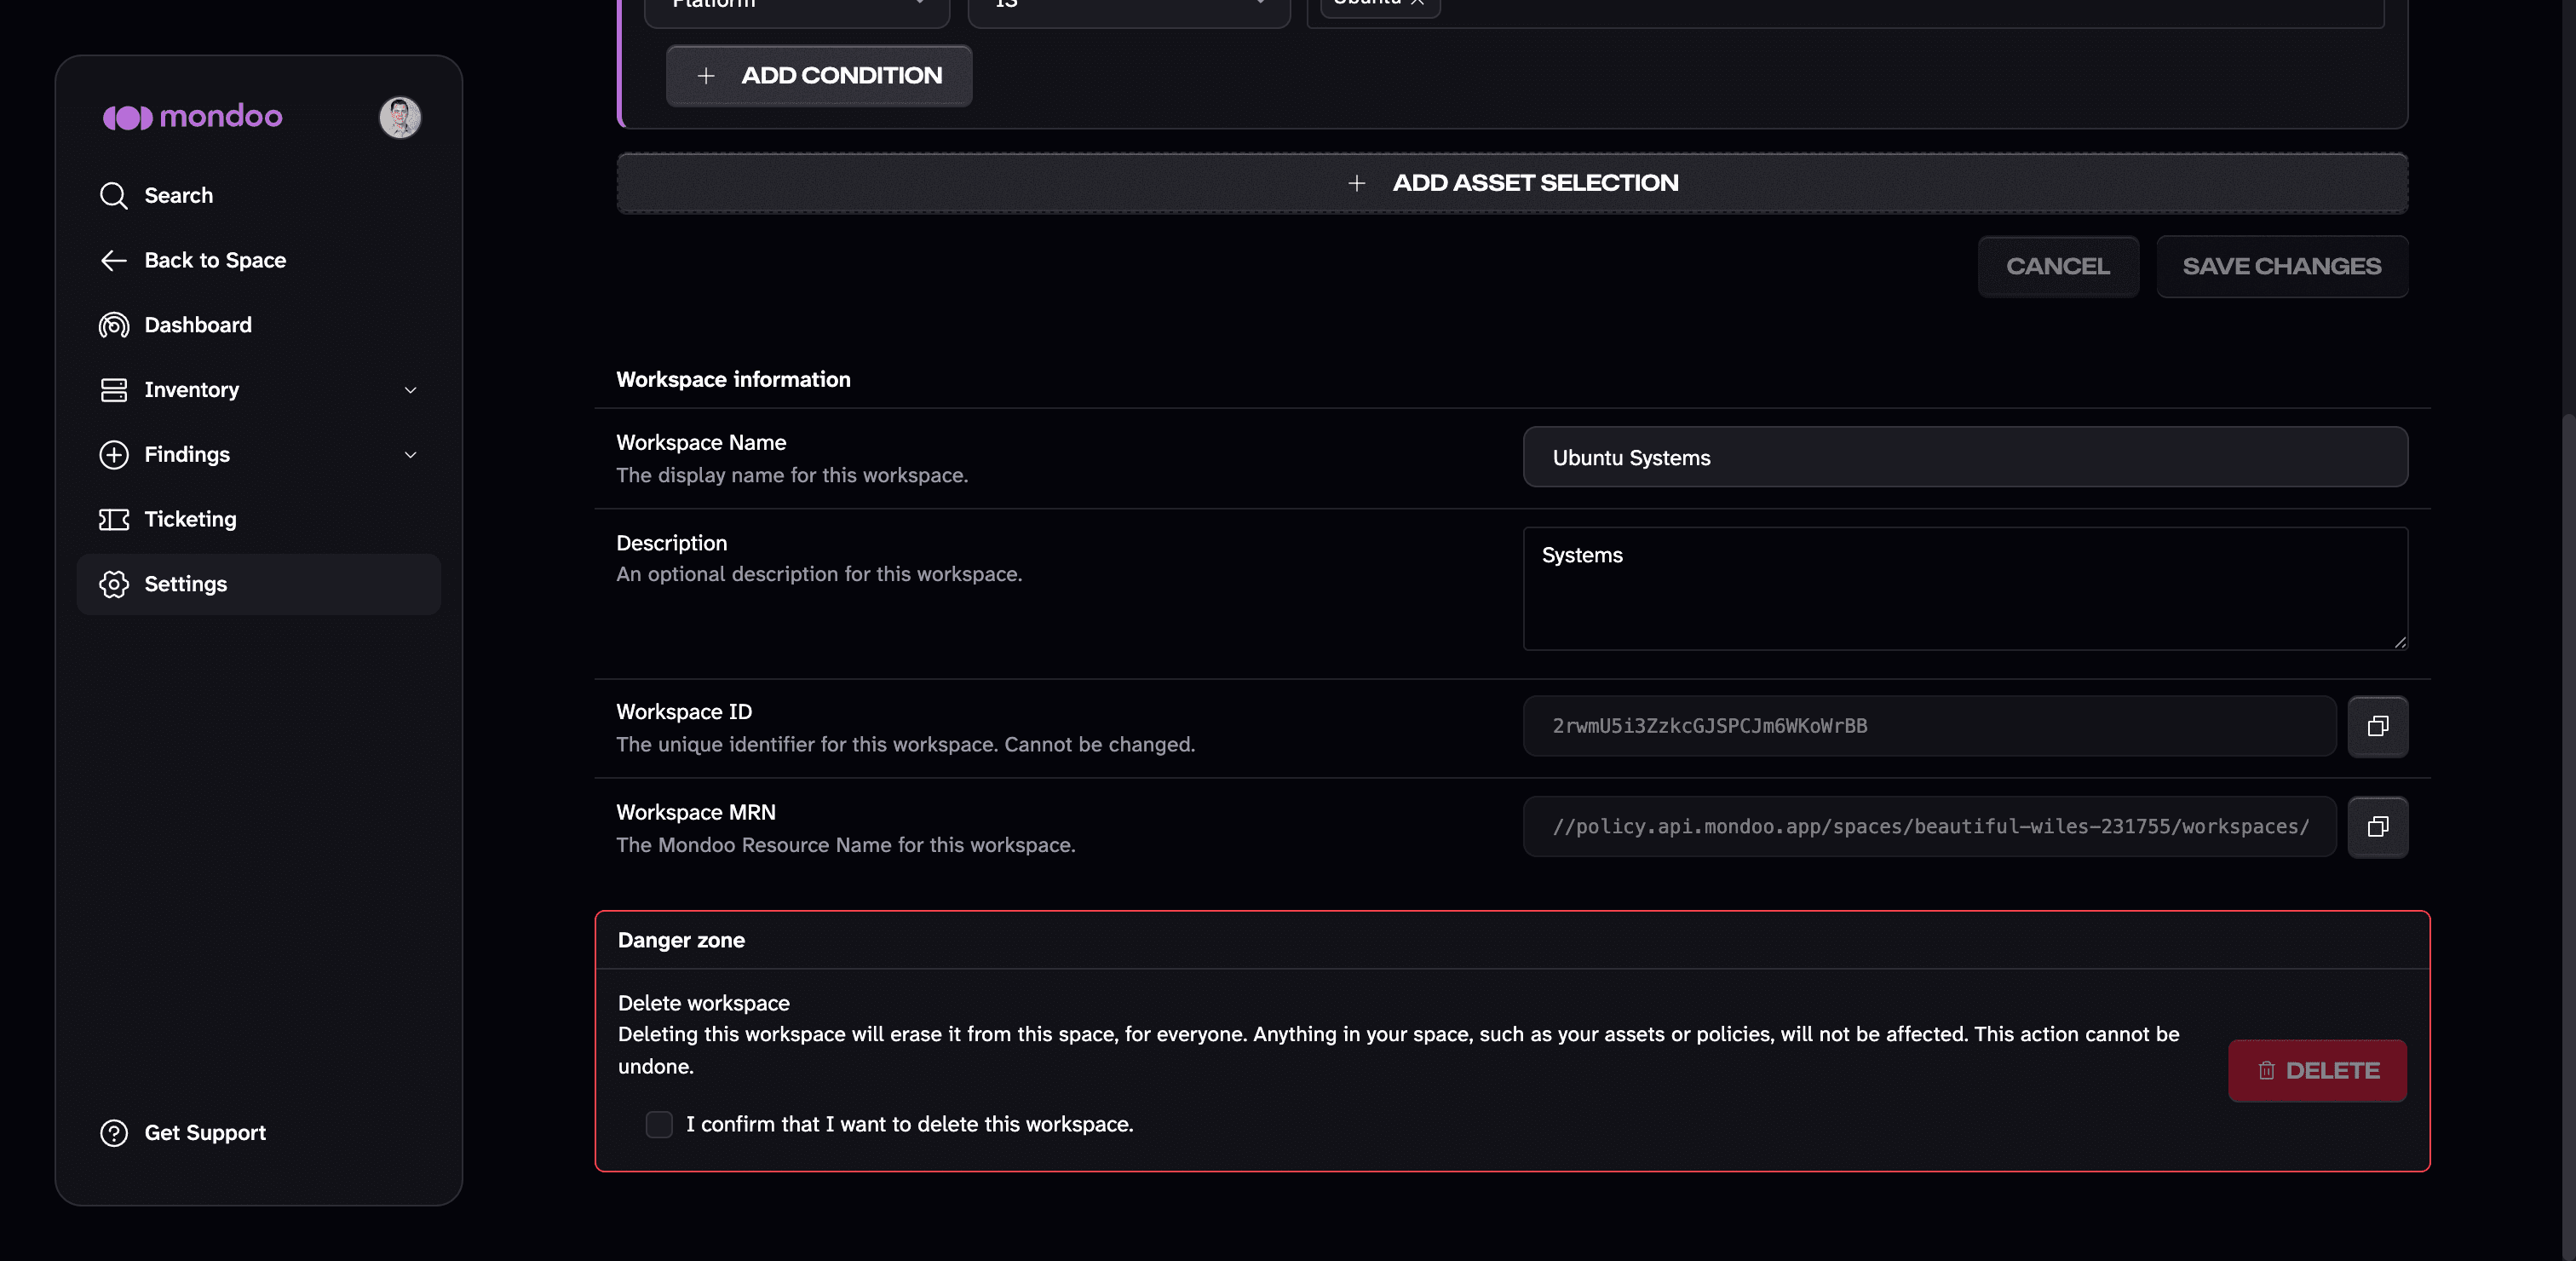Copy the Workspace MRN value

[2377, 827]
